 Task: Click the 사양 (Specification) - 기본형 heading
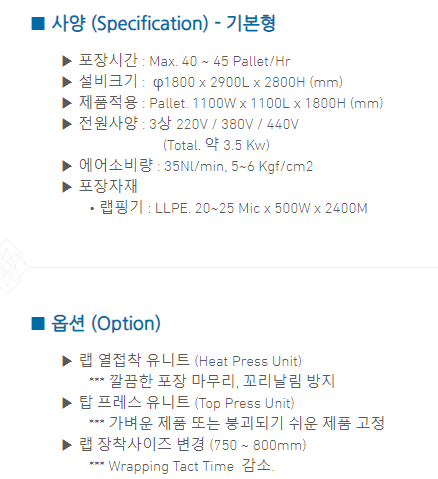(x=163, y=24)
